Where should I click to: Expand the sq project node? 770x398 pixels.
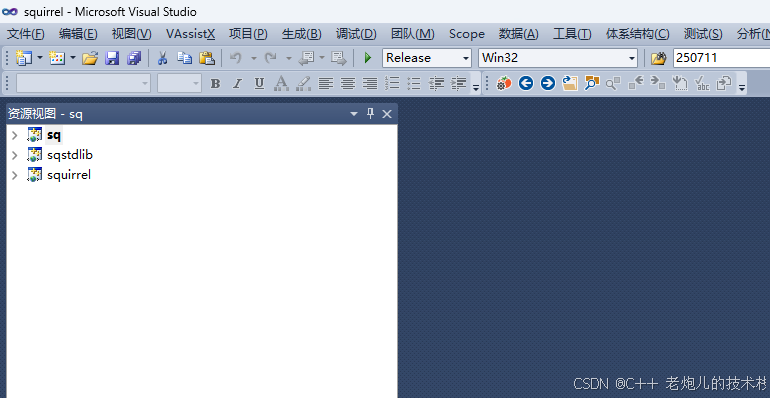coord(15,135)
